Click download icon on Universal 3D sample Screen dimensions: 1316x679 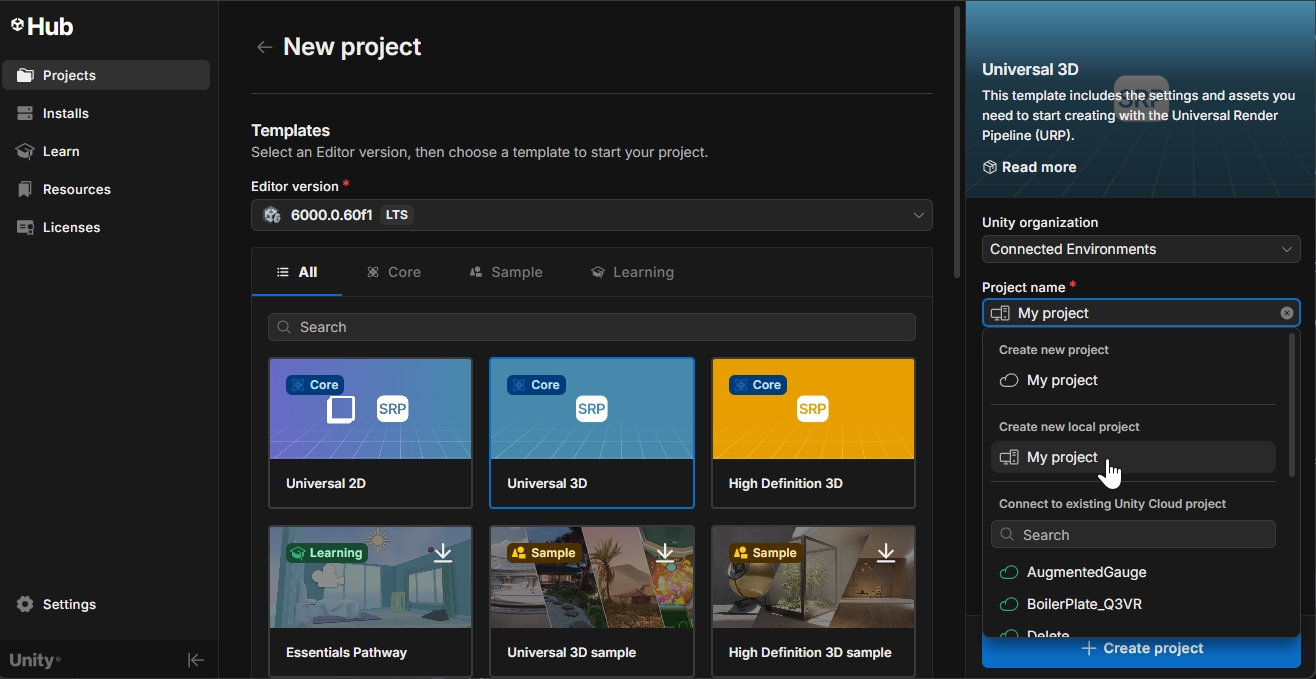(x=665, y=553)
